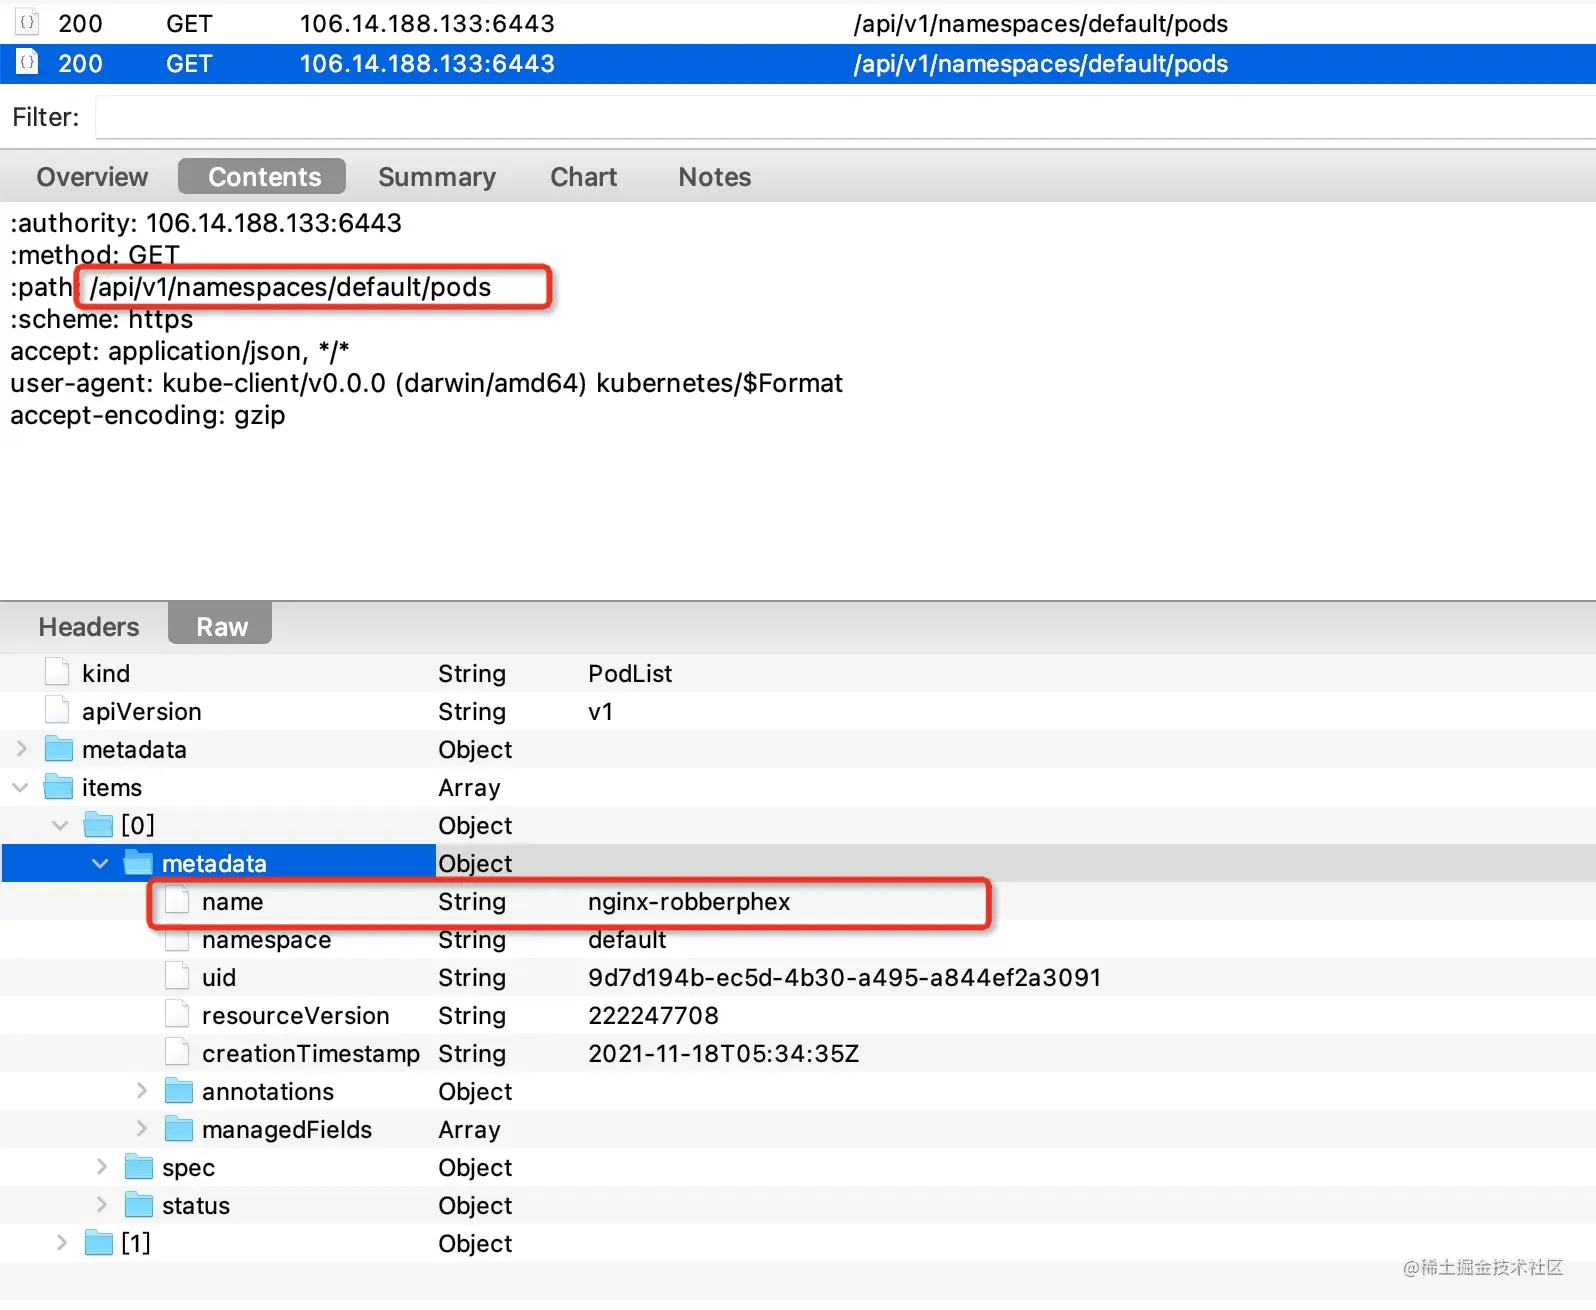This screenshot has width=1596, height=1310.
Task: Click the folder icon of status
Action: click(x=139, y=1205)
